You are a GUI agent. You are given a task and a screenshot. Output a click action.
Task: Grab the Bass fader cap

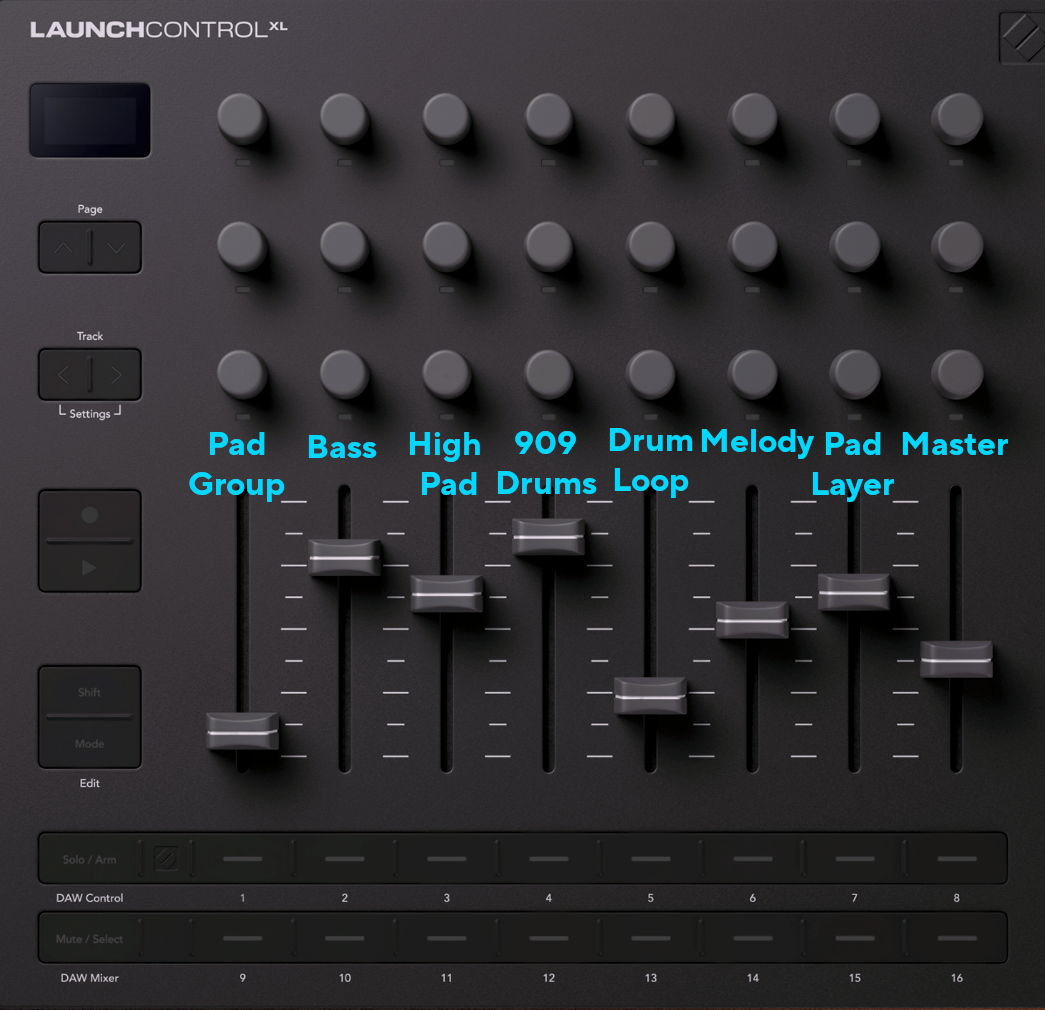click(x=345, y=557)
